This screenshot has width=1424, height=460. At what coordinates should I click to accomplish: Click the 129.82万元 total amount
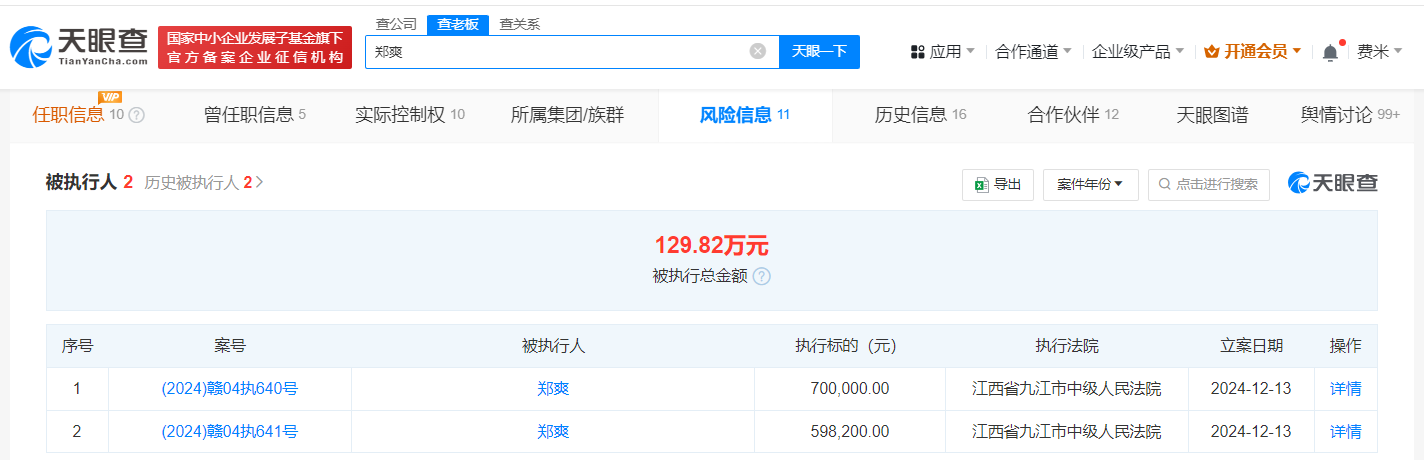tap(711, 246)
